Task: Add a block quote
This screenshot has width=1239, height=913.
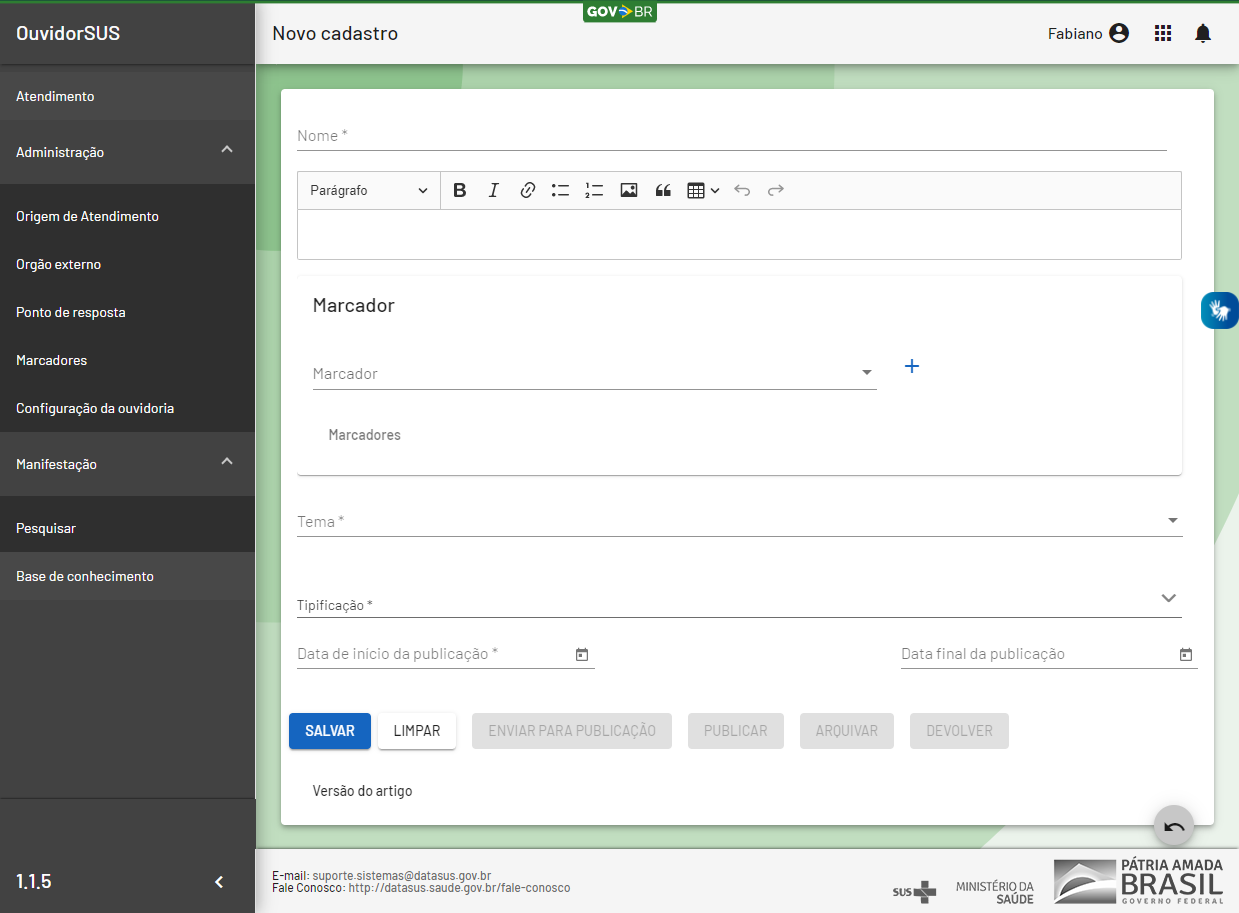Action: (x=662, y=190)
